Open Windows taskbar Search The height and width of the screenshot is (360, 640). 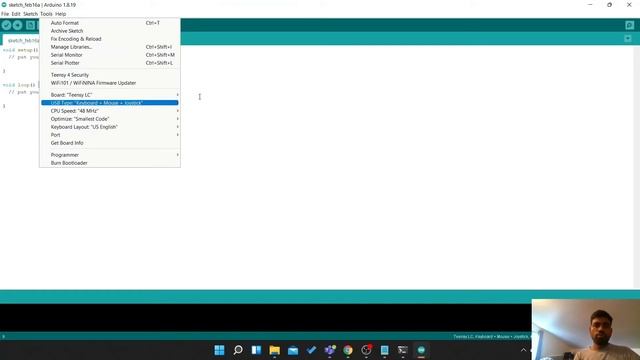[238, 350]
